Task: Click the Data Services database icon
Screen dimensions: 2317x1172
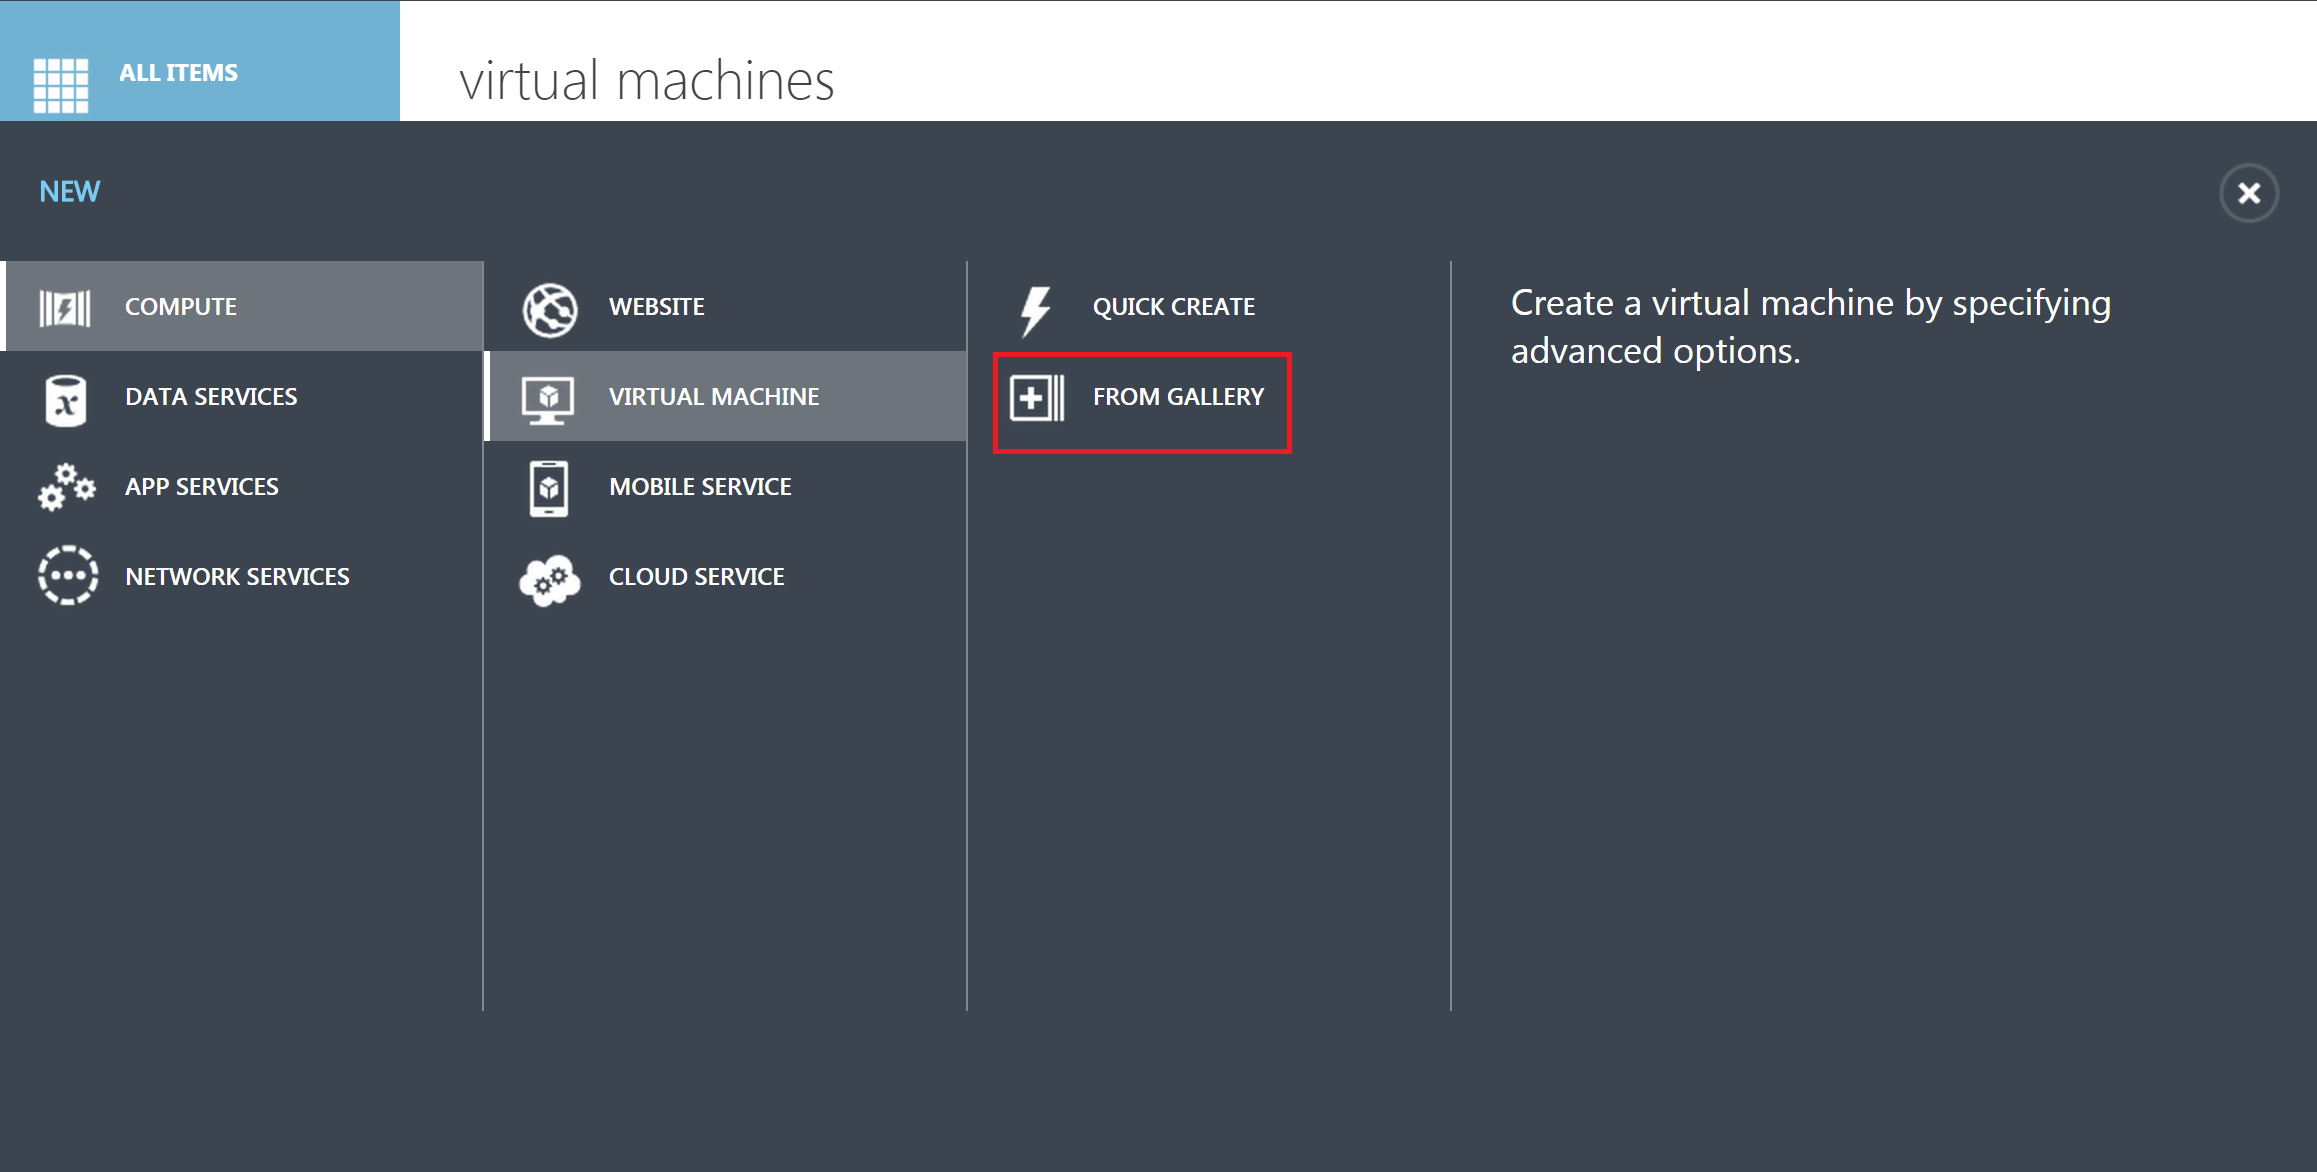Action: click(x=66, y=400)
